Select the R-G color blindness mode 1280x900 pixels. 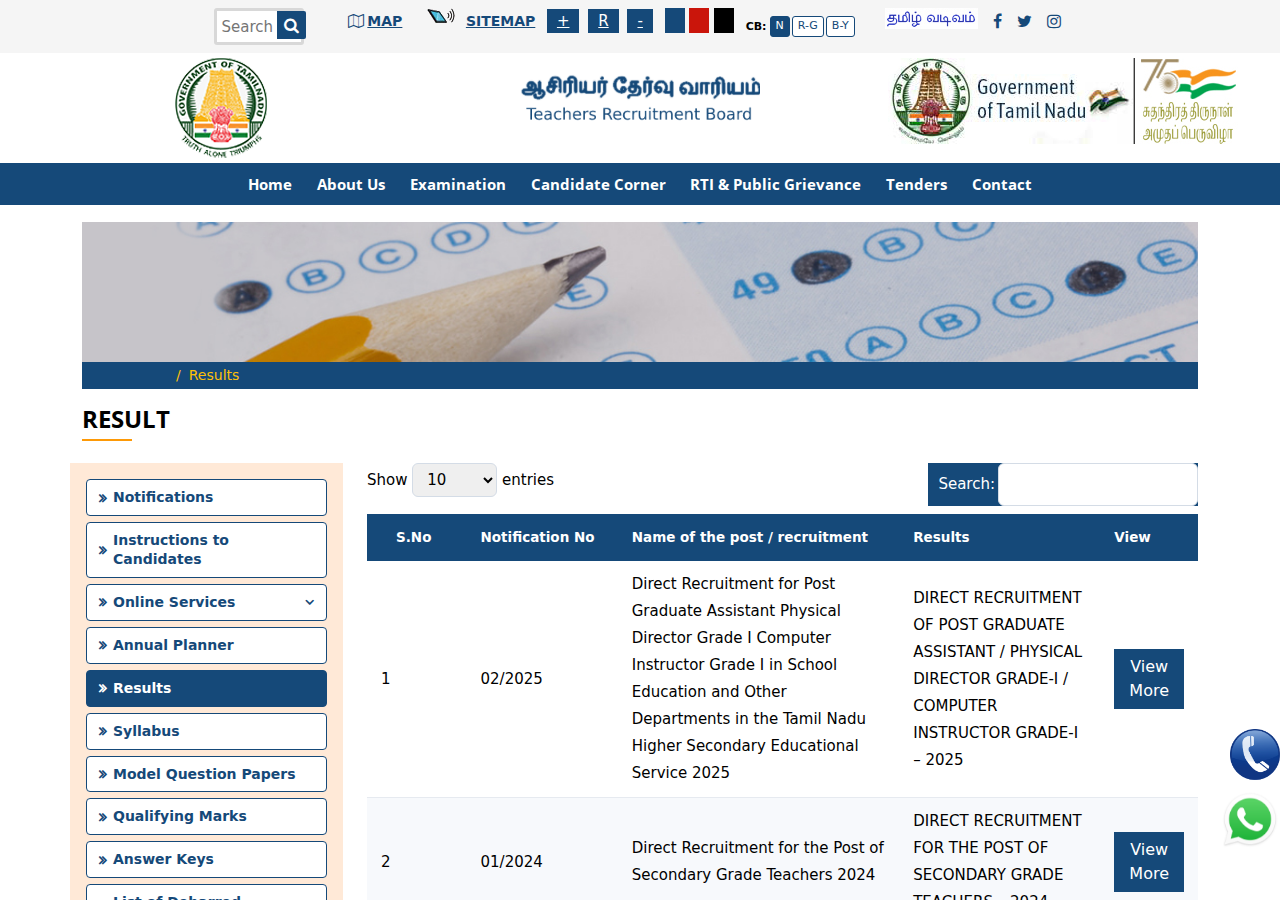(x=808, y=26)
